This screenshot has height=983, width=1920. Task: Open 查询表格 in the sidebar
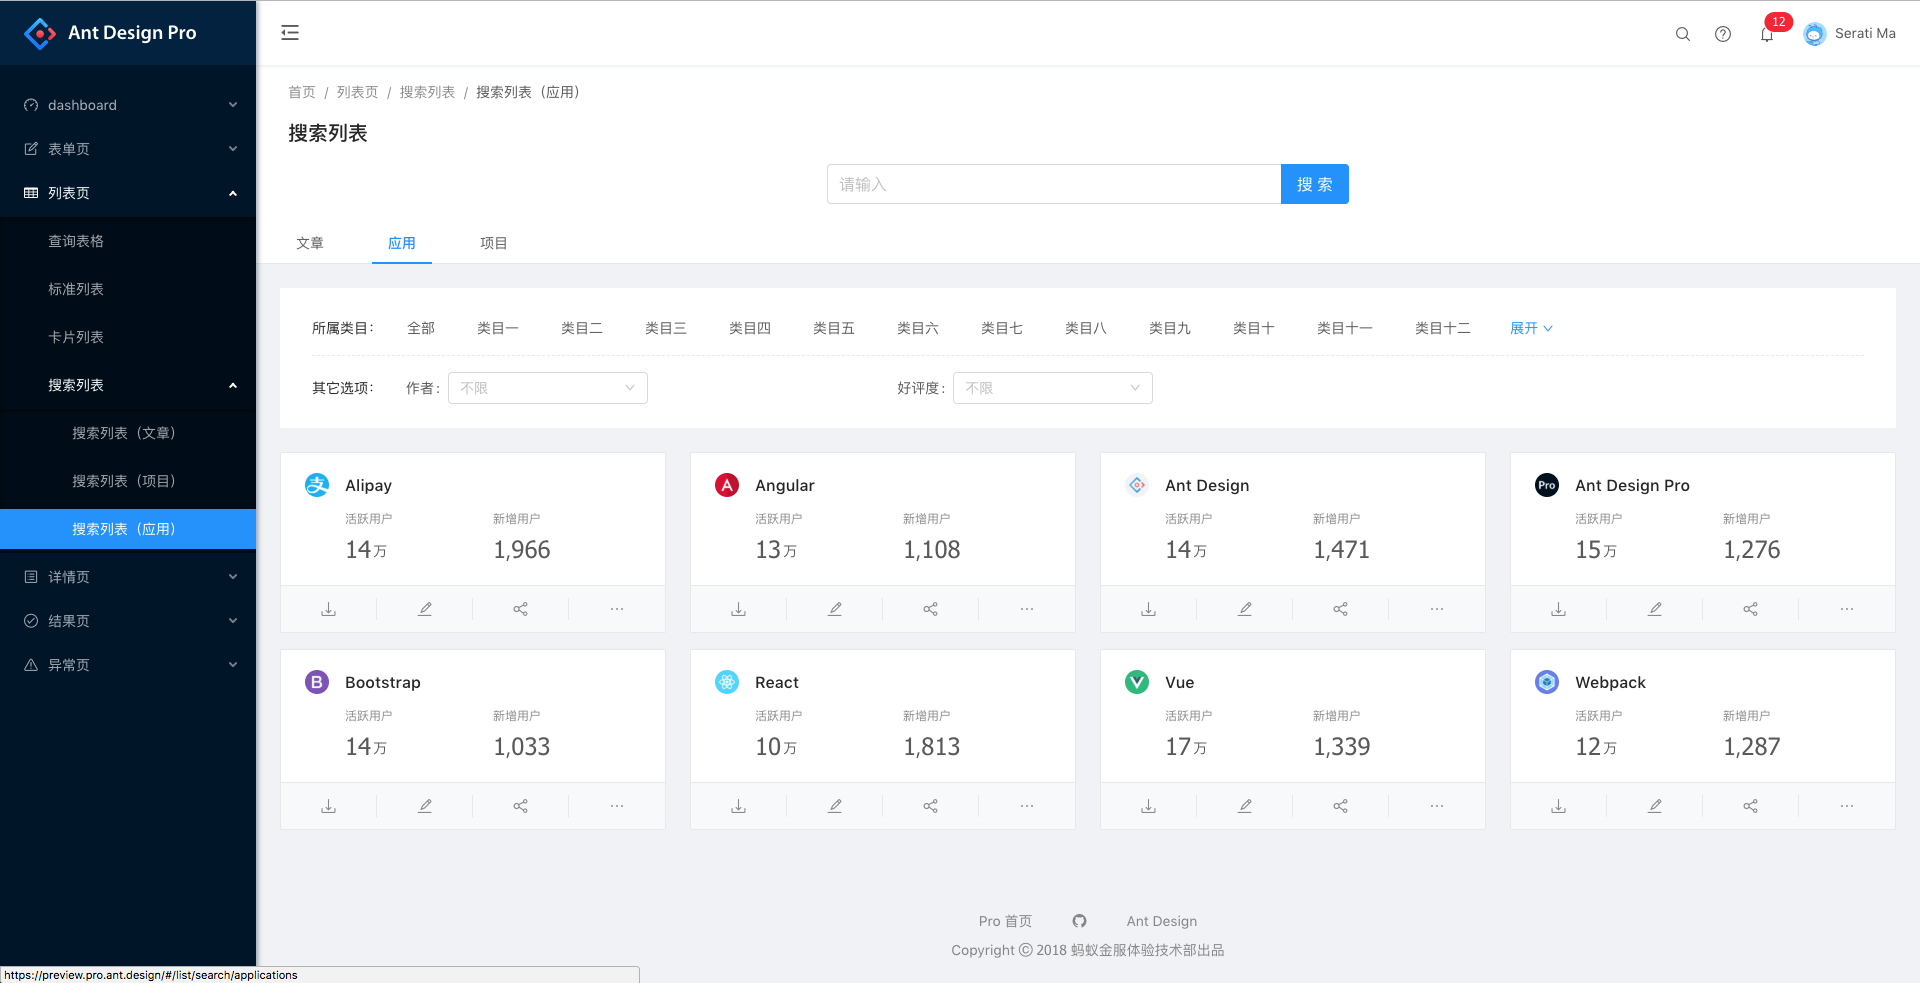click(128, 241)
